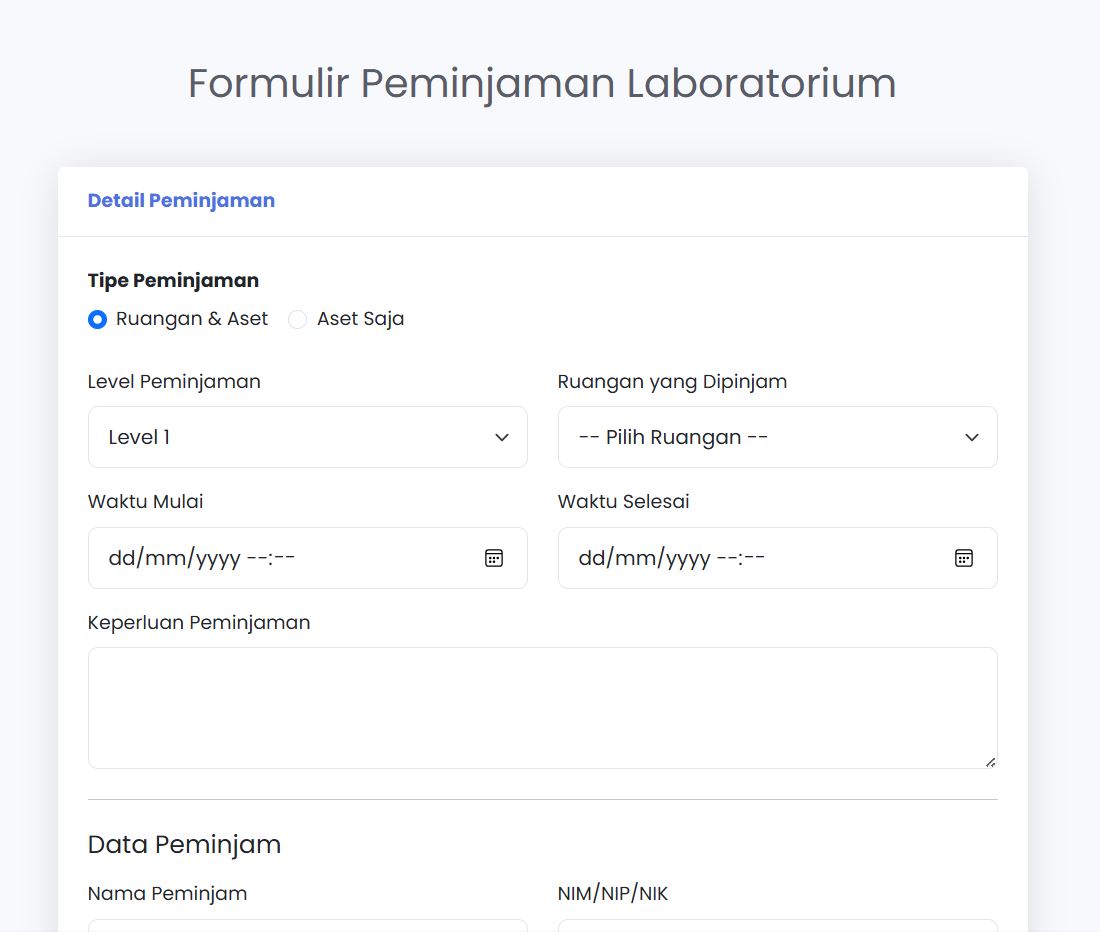Click the radio circle next to Aset Saja
This screenshot has height=932, width=1100.
297,318
